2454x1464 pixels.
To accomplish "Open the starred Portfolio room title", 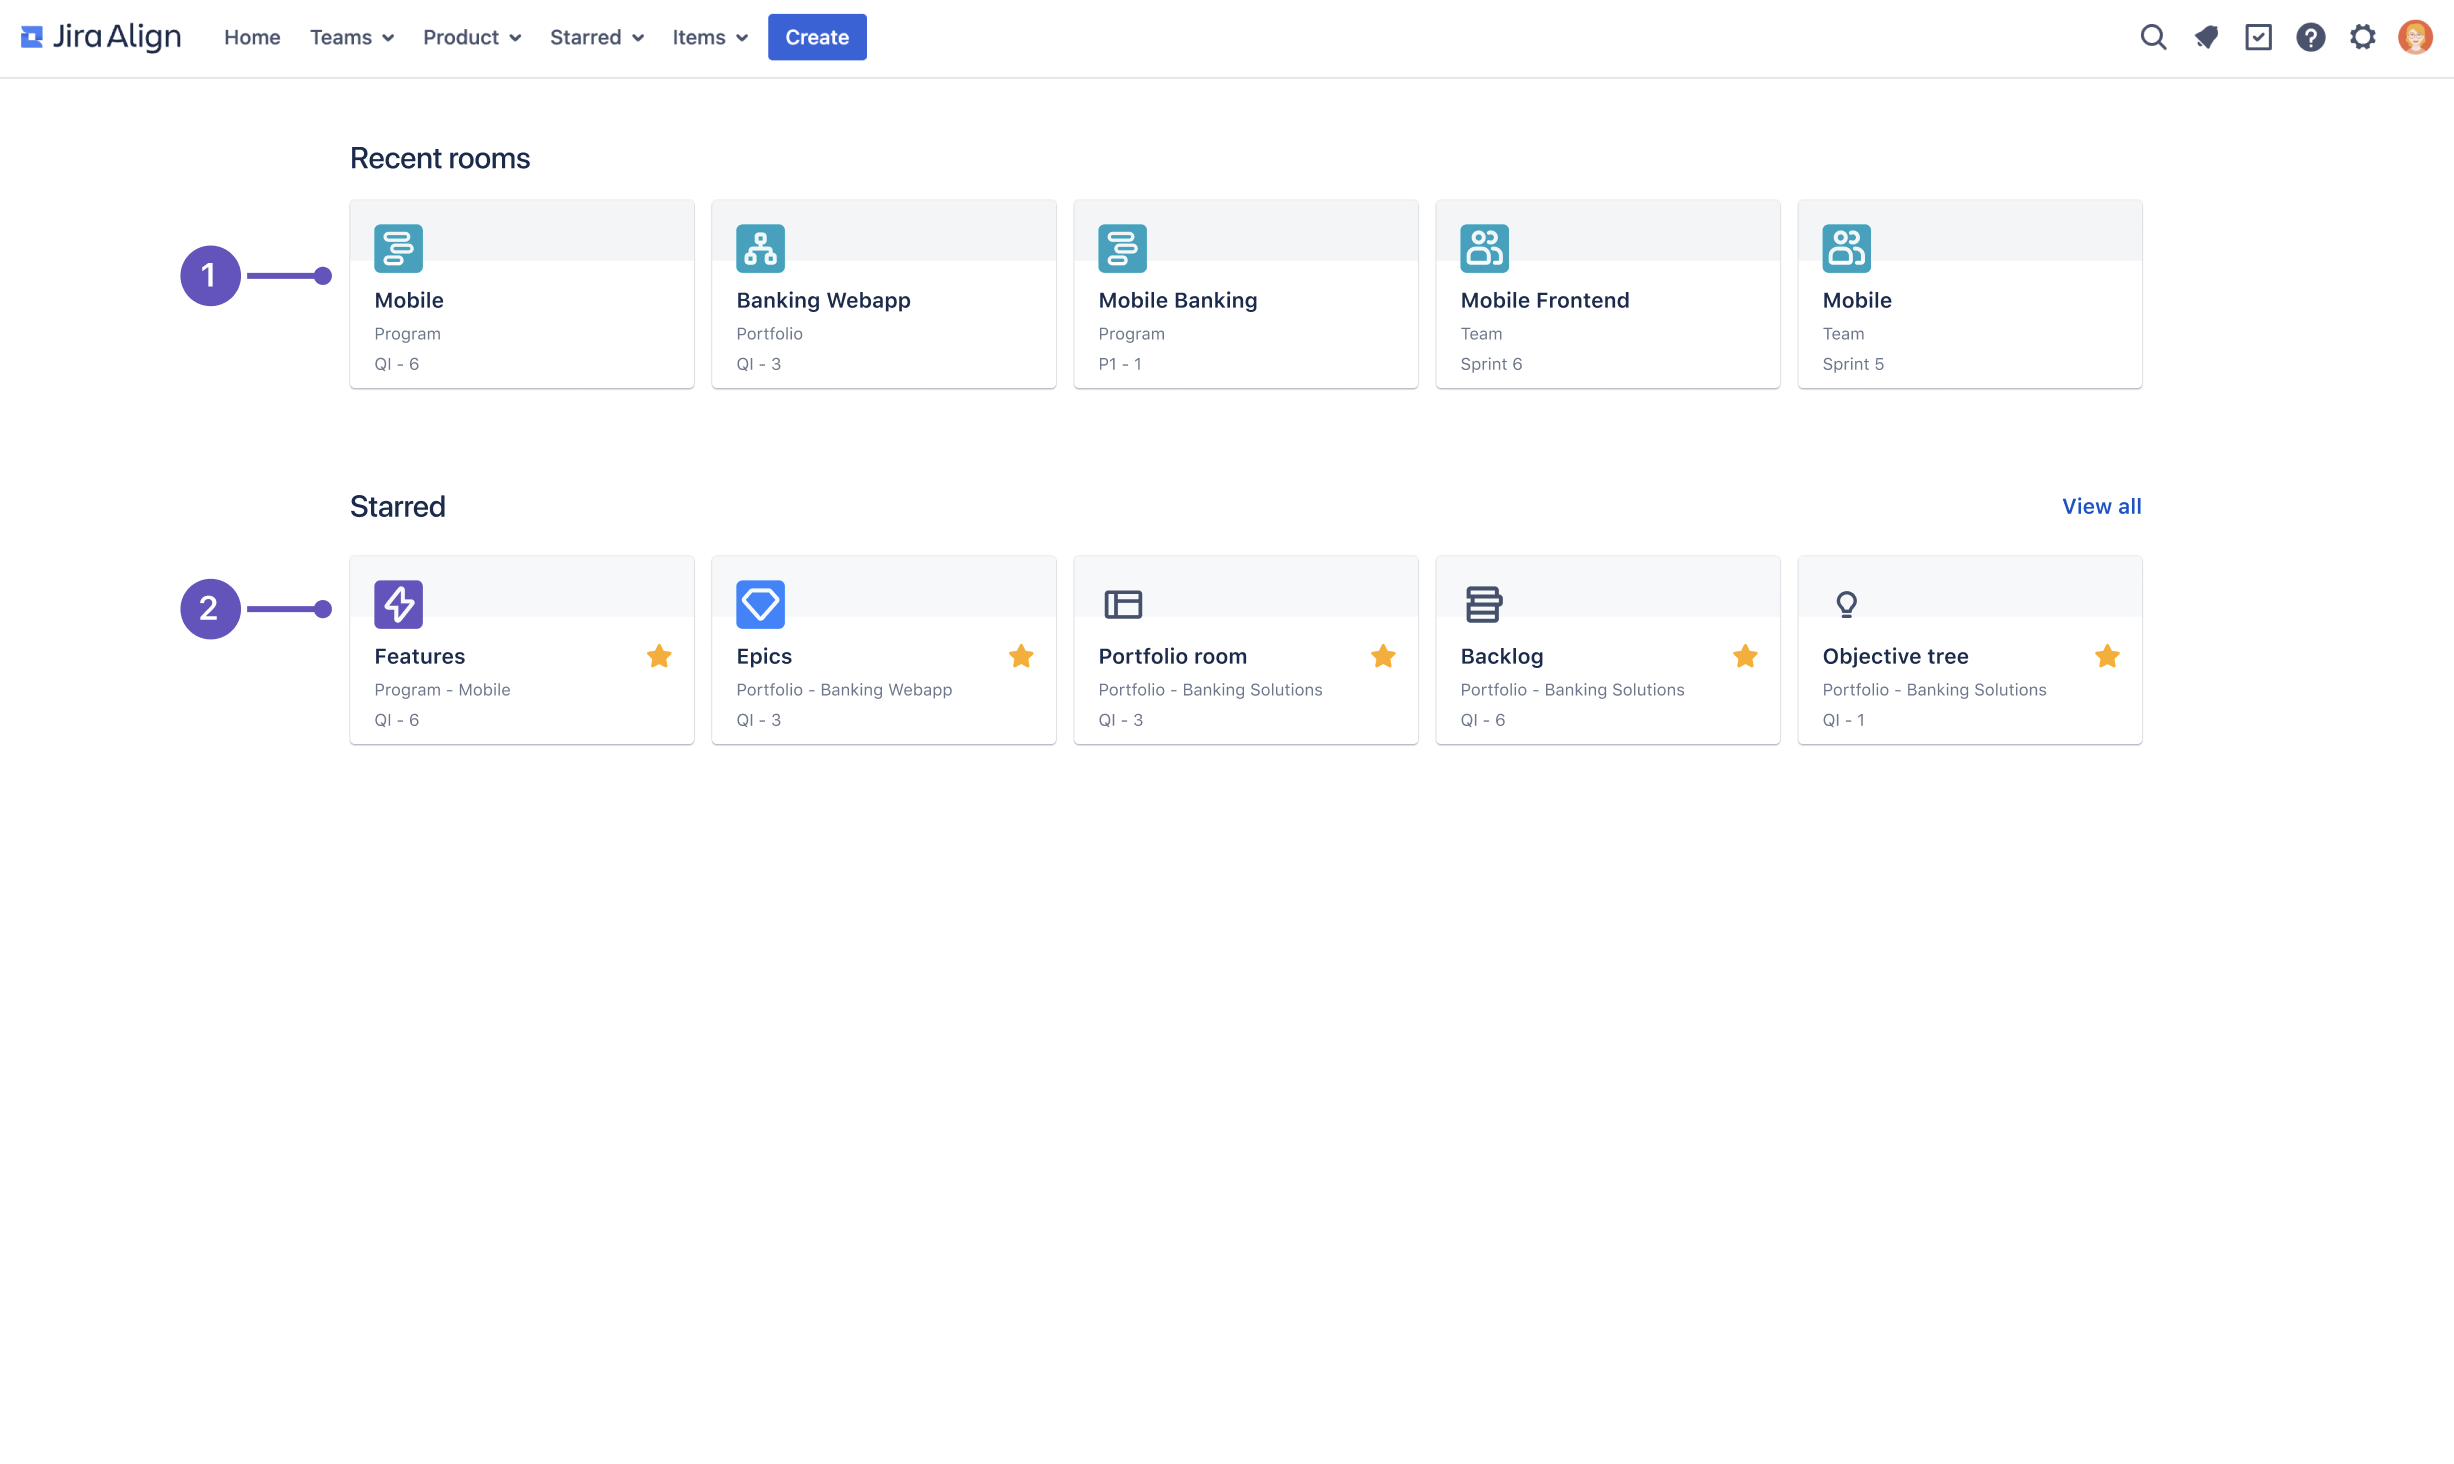I will tap(1172, 656).
